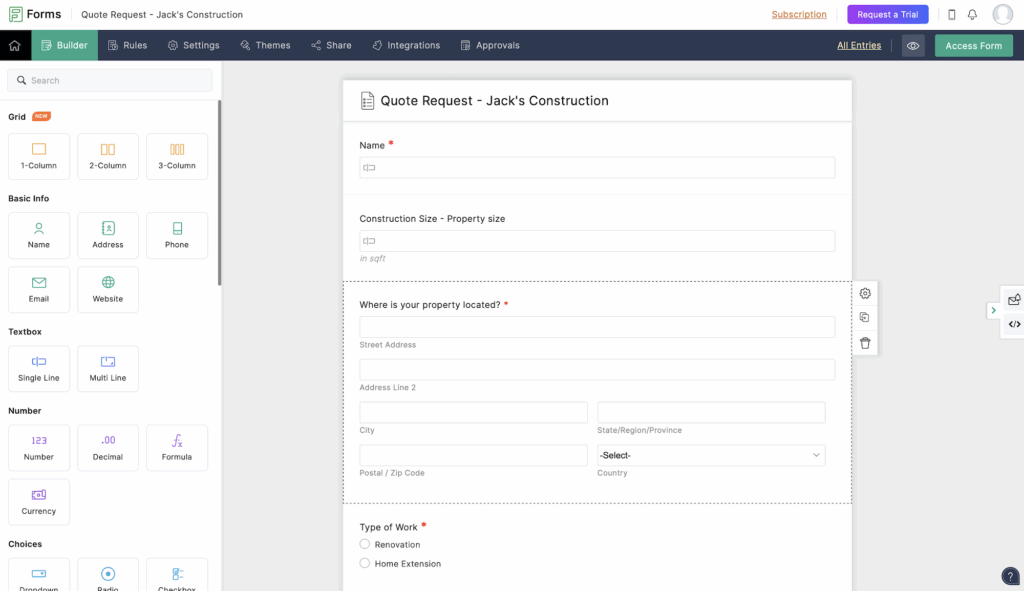Click the Postal / Zip Code input field
Image resolution: width=1024 pixels, height=591 pixels.
point(473,455)
